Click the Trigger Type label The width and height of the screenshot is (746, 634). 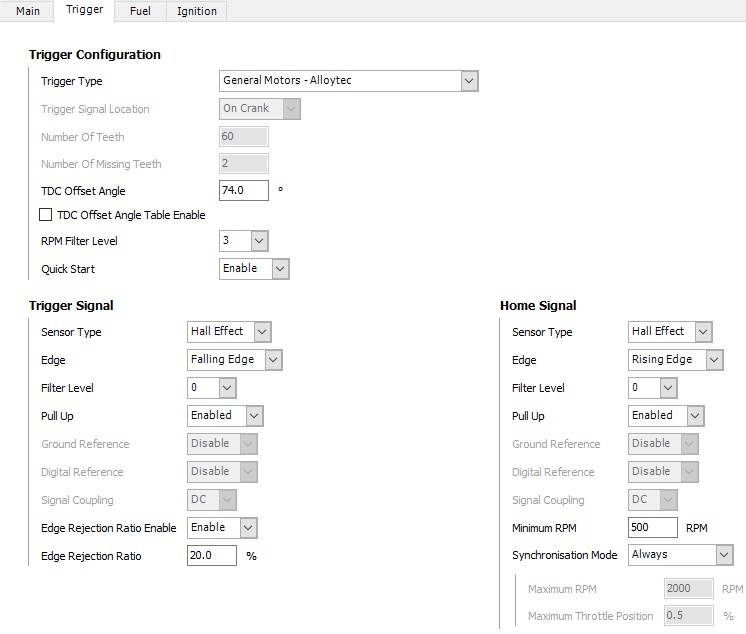(x=71, y=81)
